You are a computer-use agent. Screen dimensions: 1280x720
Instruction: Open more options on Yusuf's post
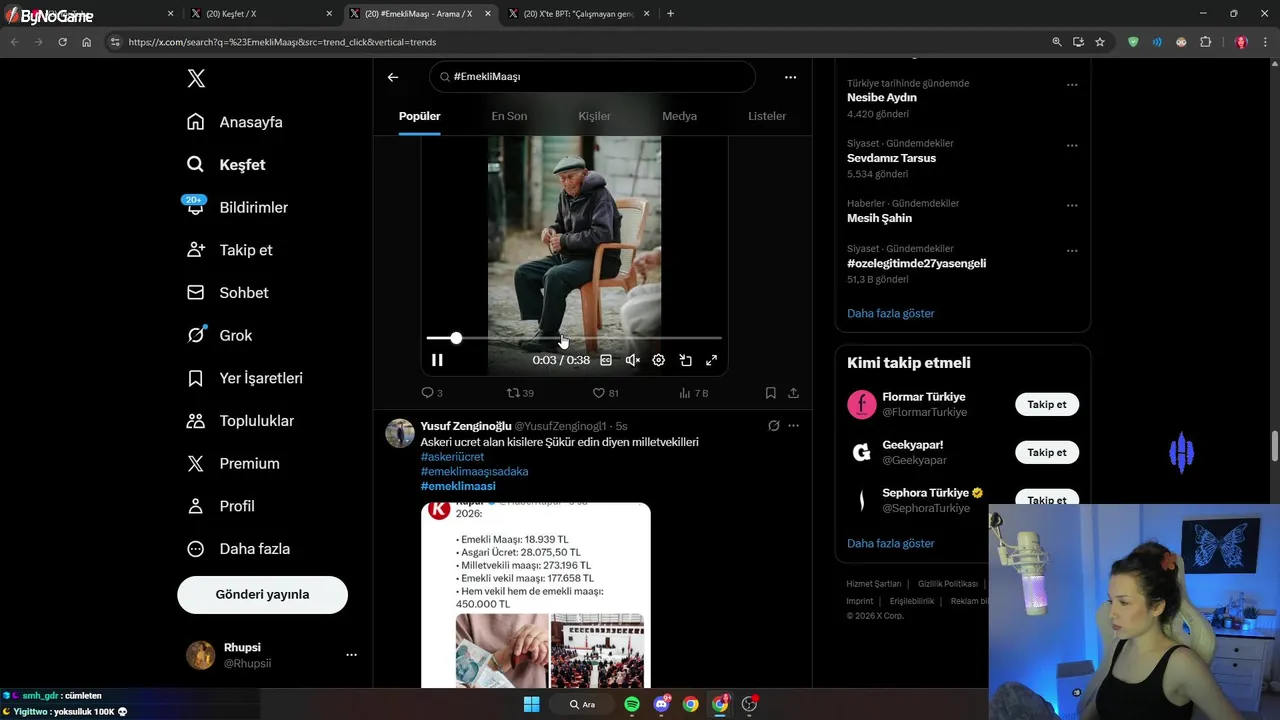[x=793, y=426]
